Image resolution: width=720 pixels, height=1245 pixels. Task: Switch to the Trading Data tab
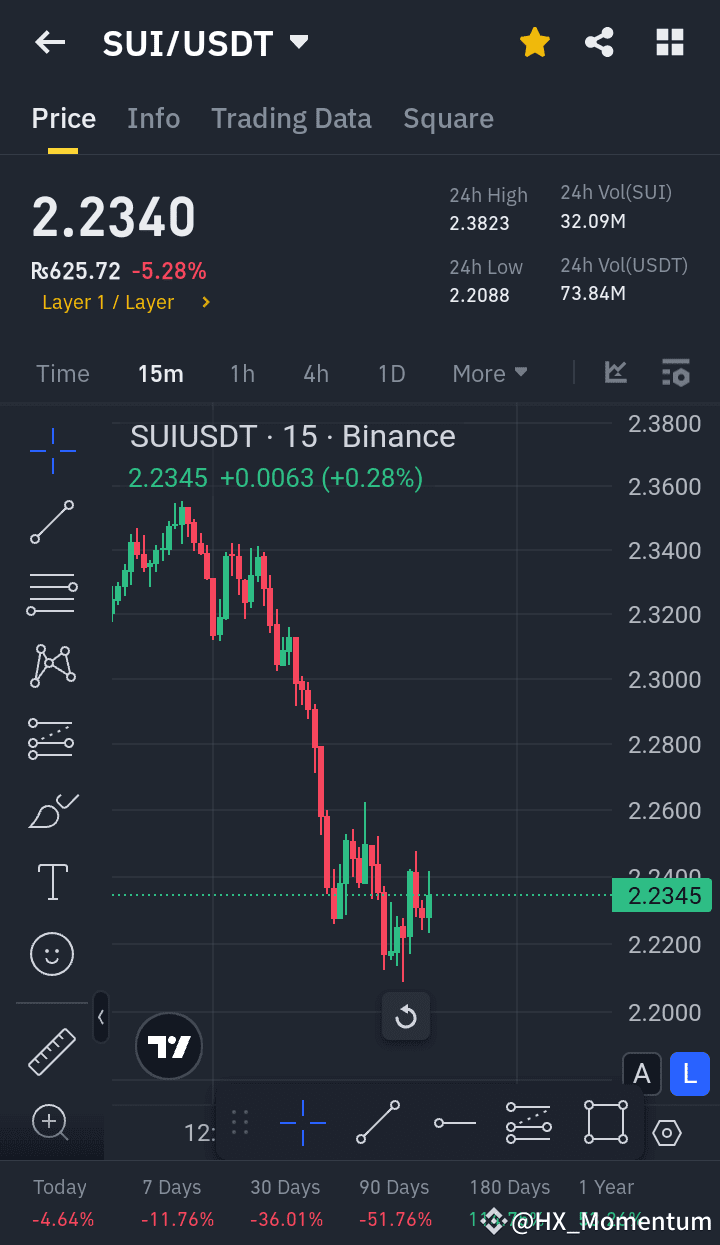coord(291,118)
